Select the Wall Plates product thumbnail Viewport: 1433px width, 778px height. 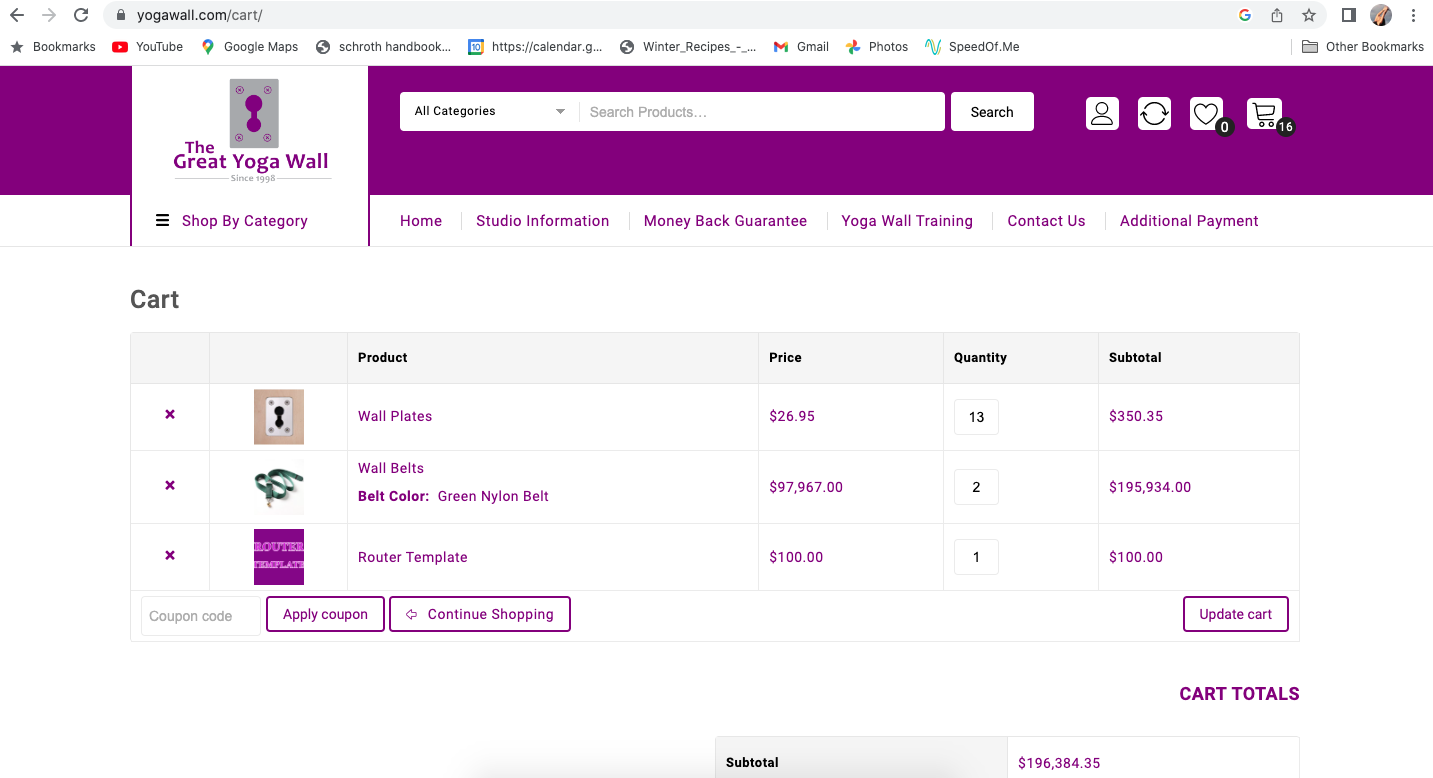[x=278, y=416]
